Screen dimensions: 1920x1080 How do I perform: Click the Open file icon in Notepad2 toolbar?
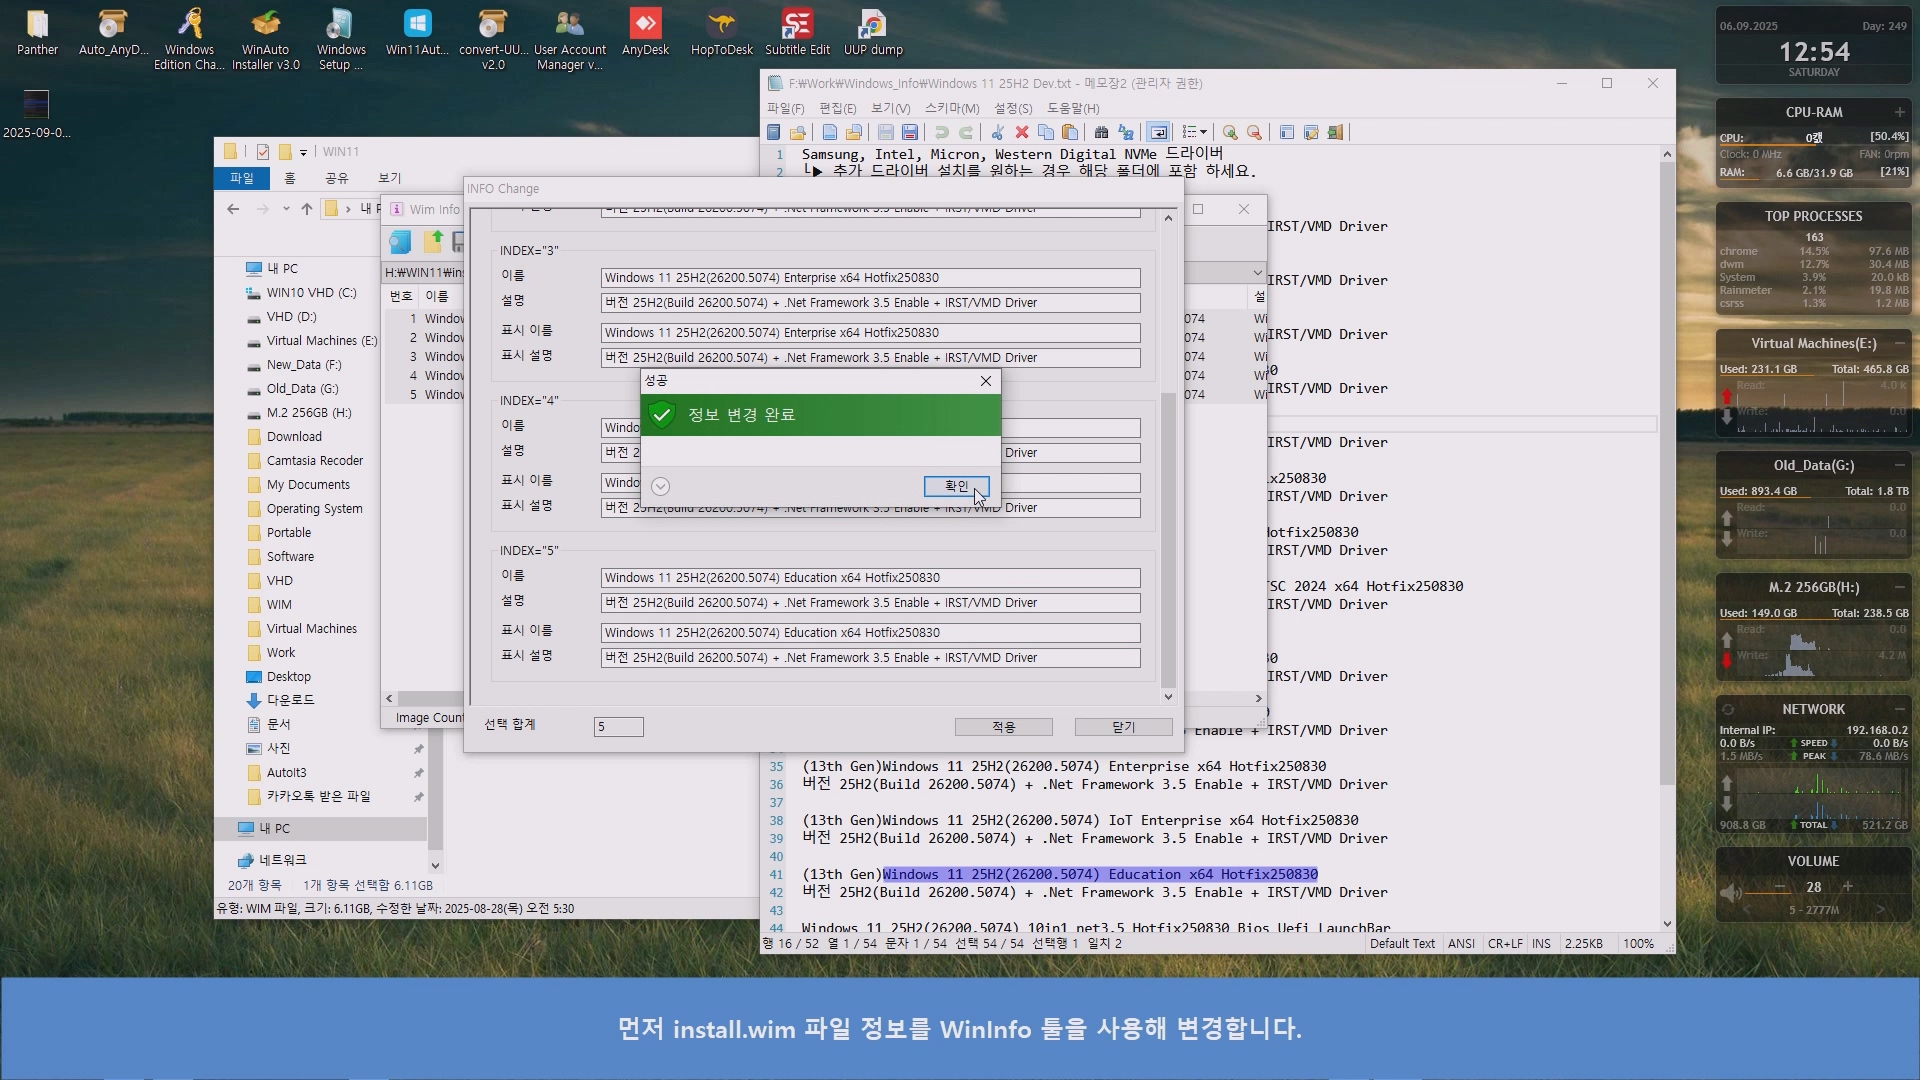[x=853, y=132]
